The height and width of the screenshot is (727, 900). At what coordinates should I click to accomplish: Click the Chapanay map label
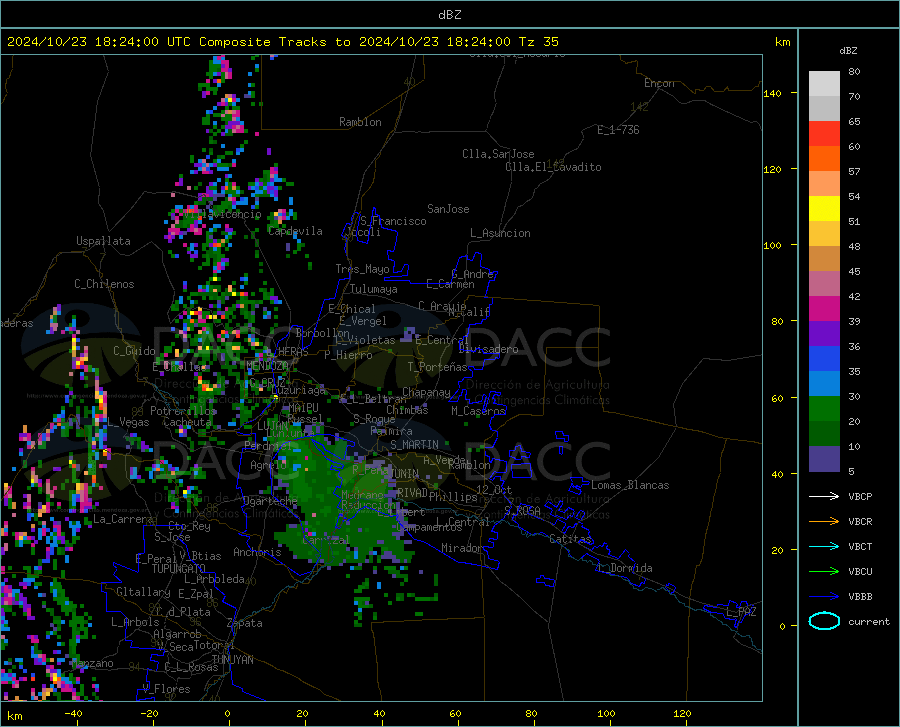(x=426, y=391)
